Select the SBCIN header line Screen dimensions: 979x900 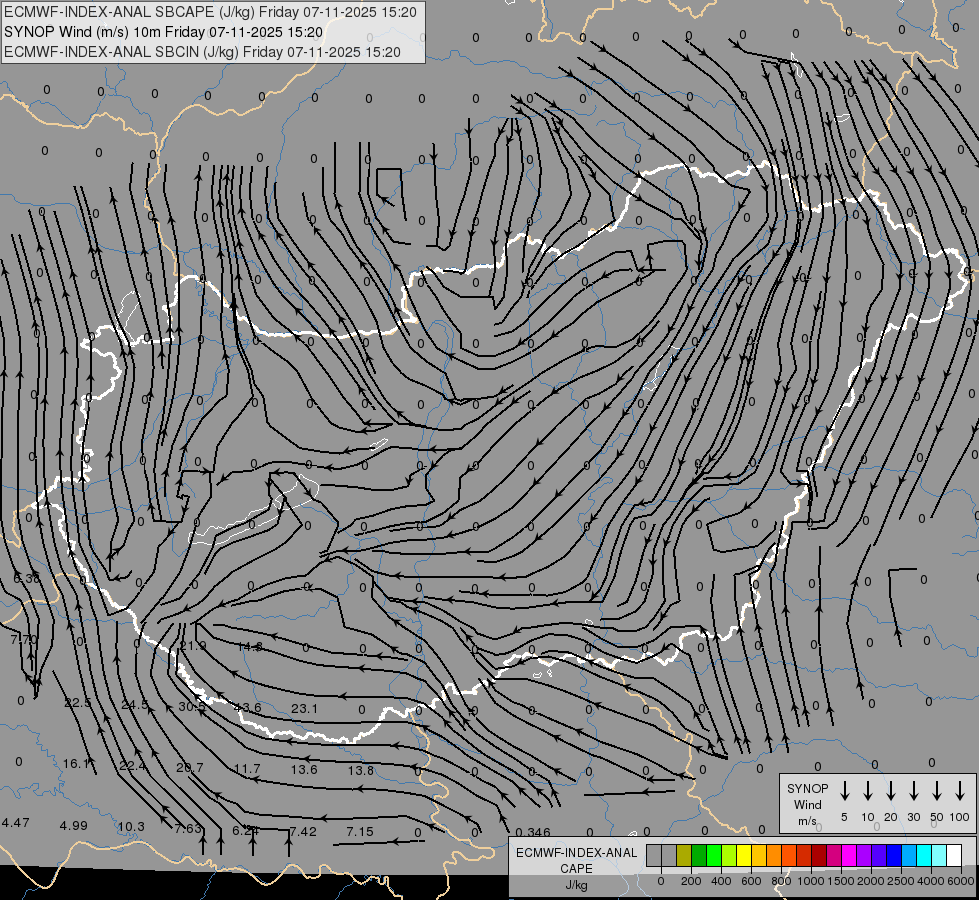[x=202, y=52]
